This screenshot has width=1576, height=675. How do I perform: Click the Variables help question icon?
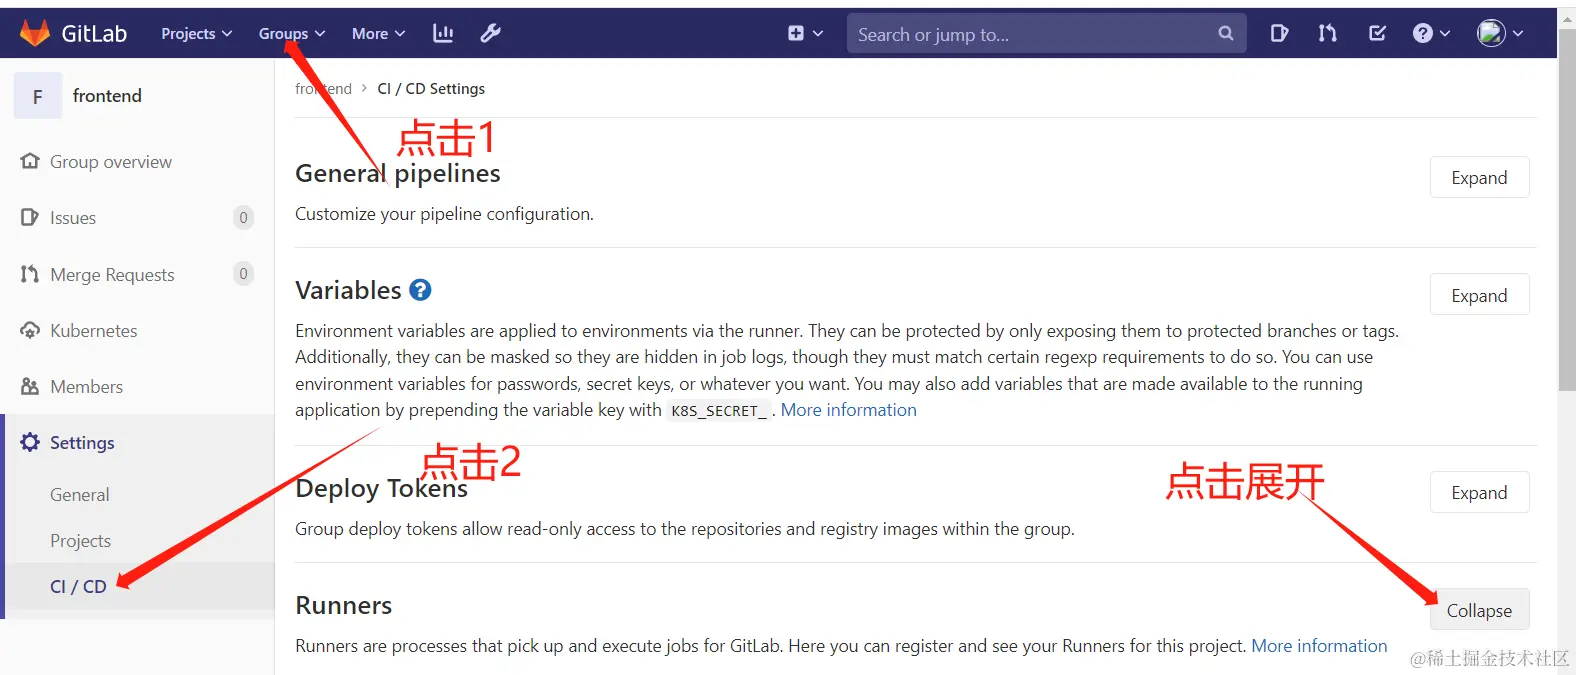(421, 290)
